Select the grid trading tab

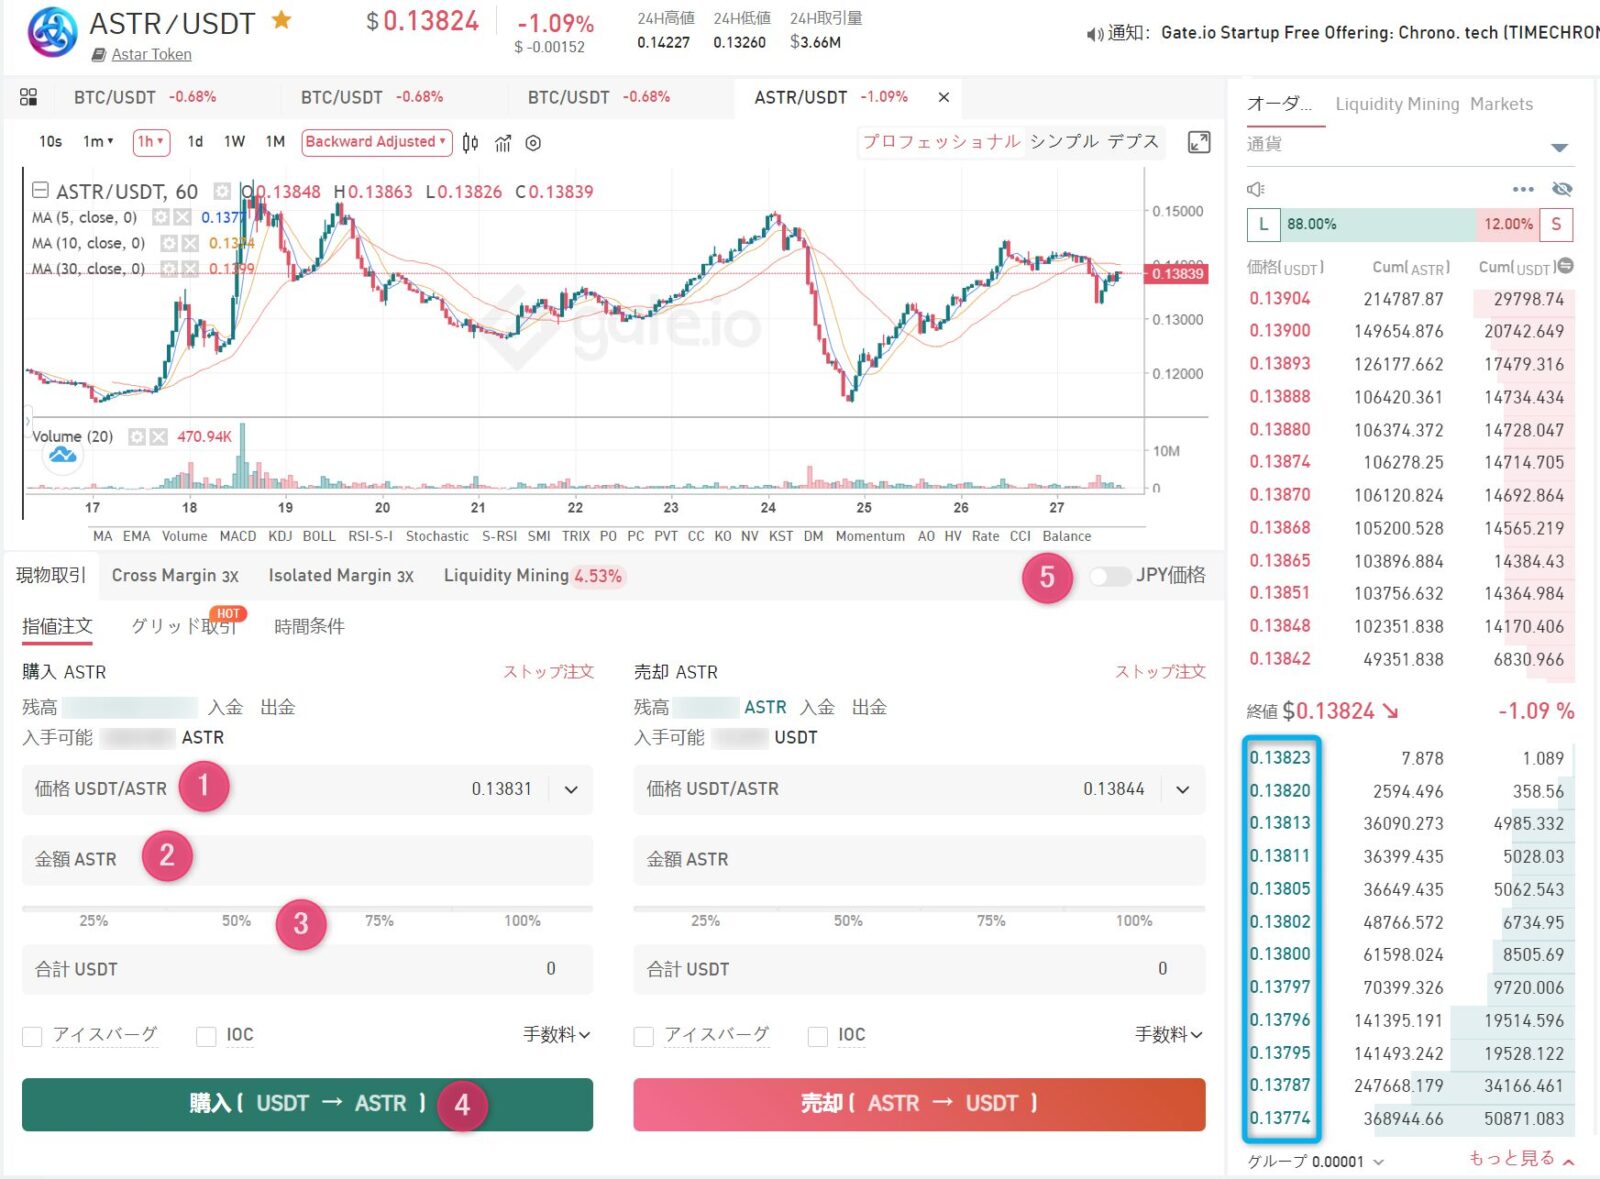[184, 626]
